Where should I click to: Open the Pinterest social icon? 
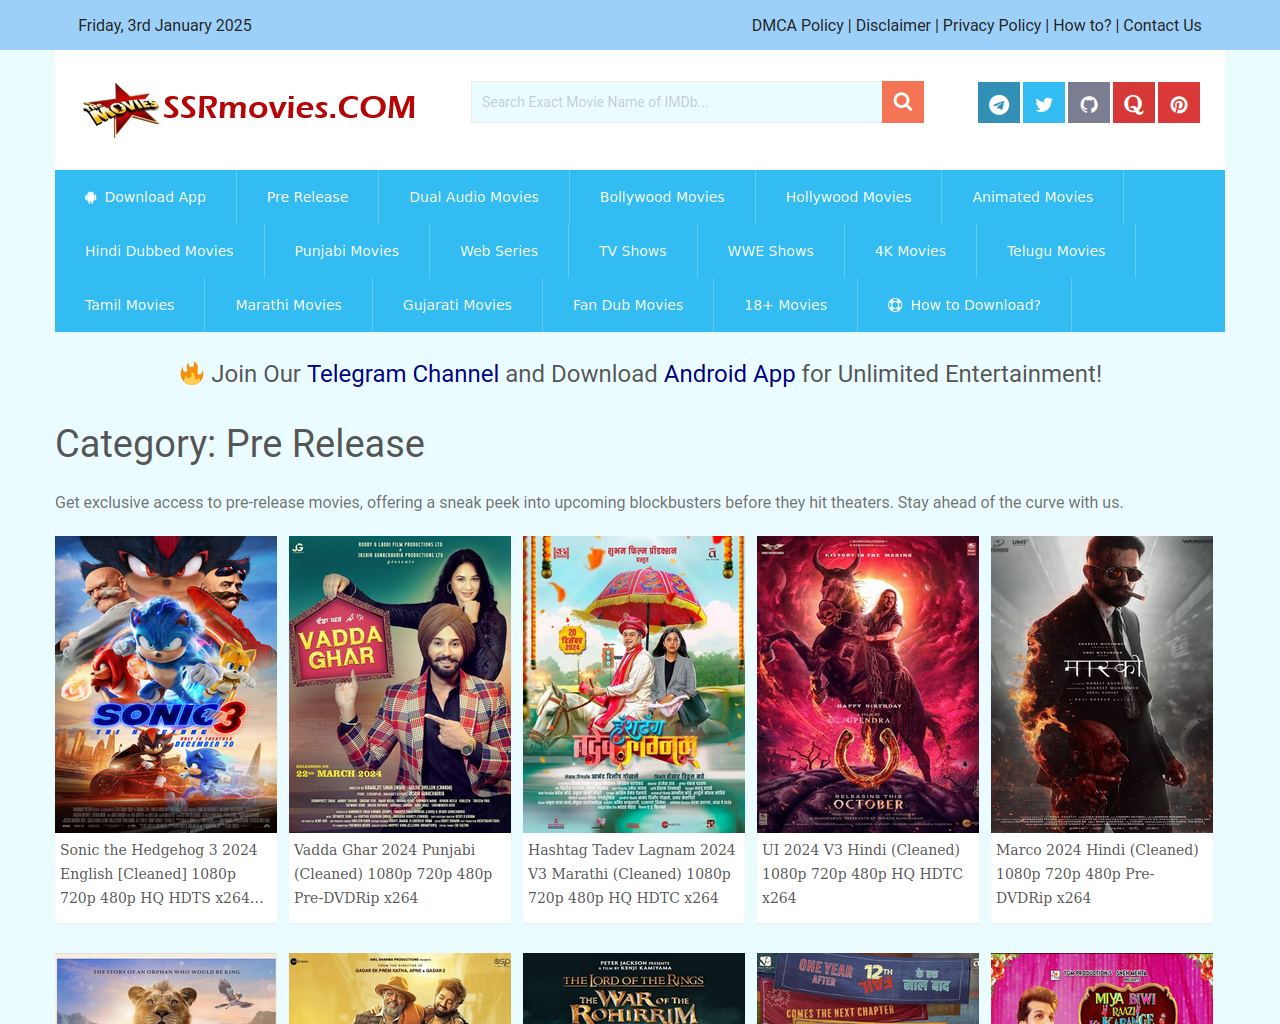coord(1179,103)
